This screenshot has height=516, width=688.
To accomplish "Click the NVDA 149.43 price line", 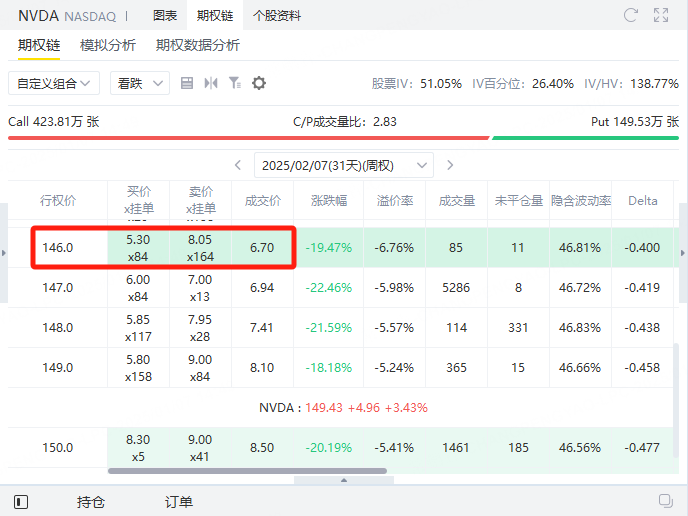I will (x=343, y=408).
